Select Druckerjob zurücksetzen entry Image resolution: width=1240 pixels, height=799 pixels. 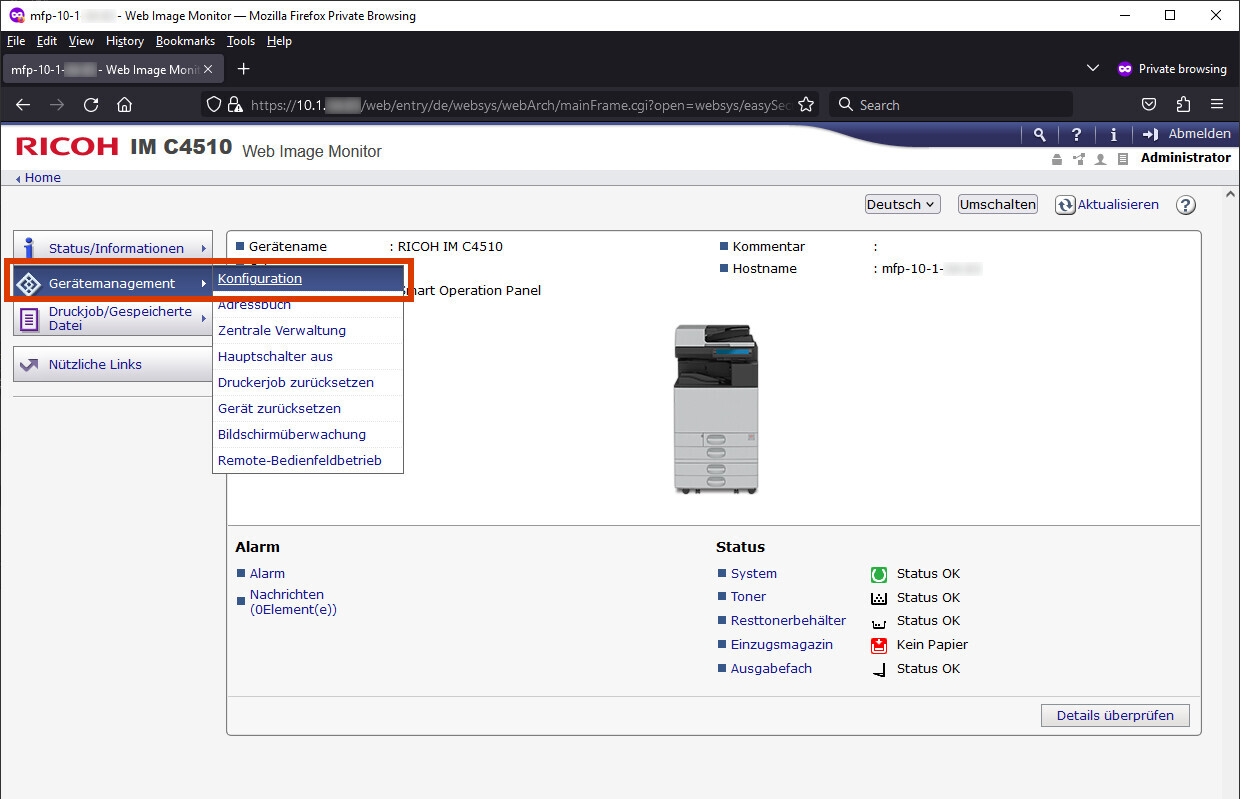pos(296,382)
